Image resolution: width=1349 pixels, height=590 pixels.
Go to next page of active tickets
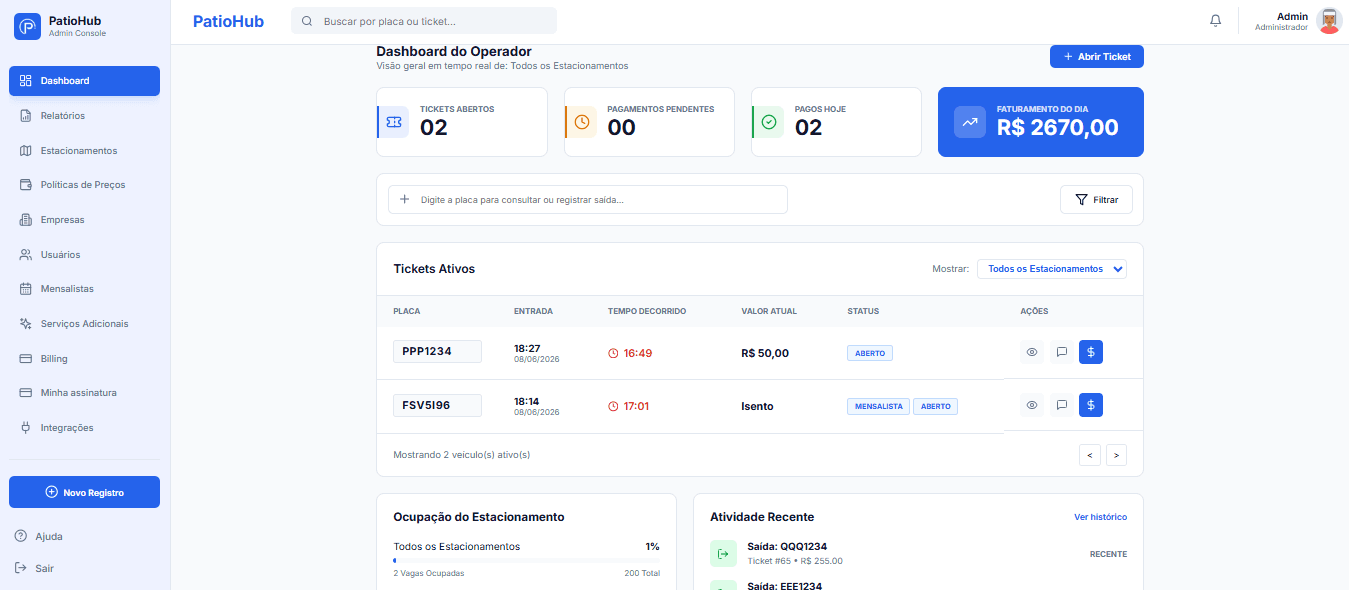1116,455
